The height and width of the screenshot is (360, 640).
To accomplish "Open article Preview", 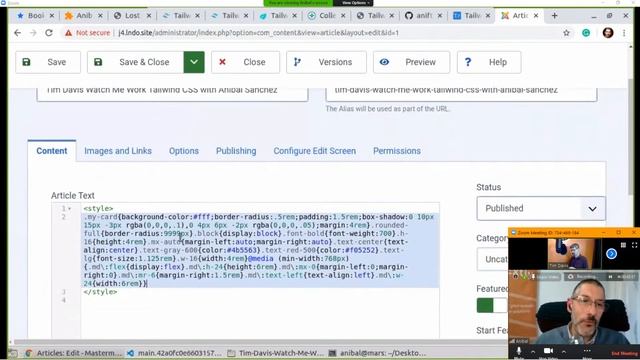I will tap(411, 62).
